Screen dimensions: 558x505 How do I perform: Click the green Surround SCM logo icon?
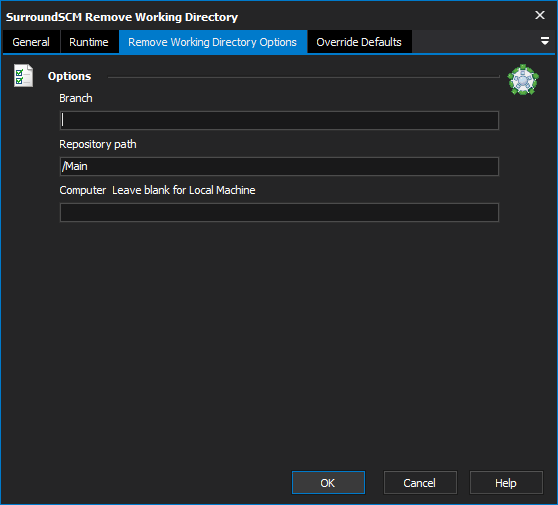point(523,80)
